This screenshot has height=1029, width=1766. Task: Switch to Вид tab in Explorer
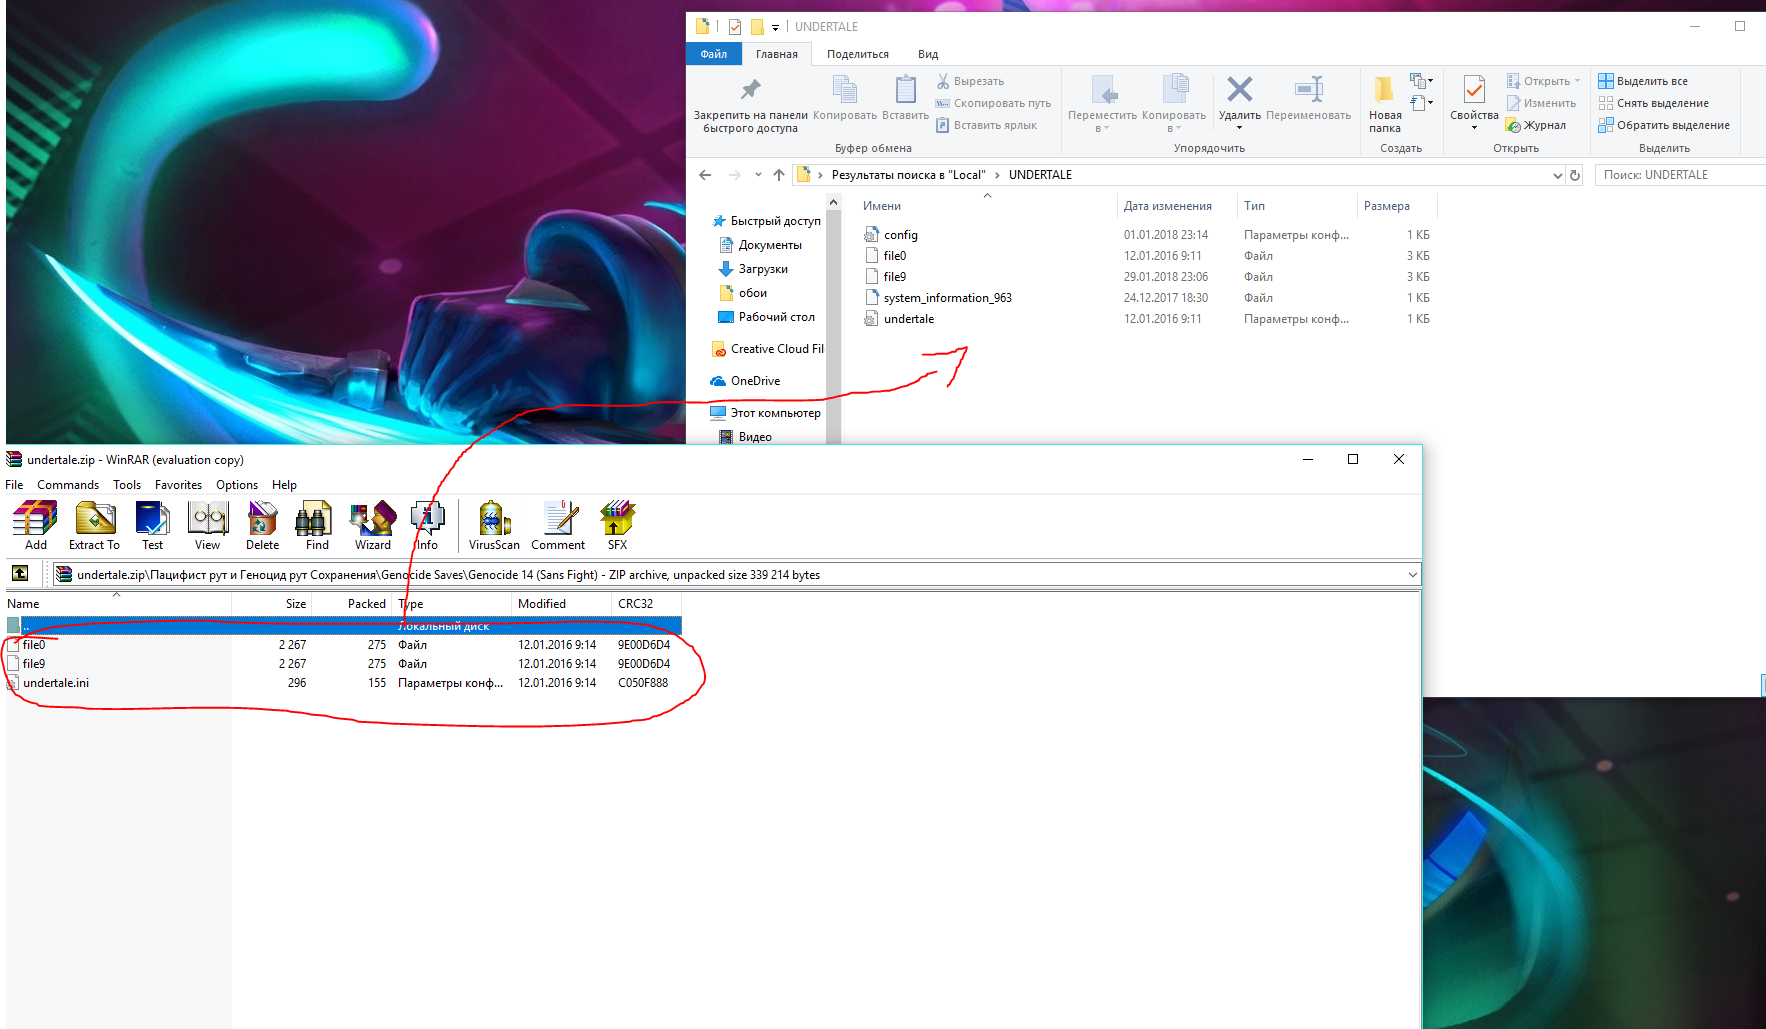(928, 54)
